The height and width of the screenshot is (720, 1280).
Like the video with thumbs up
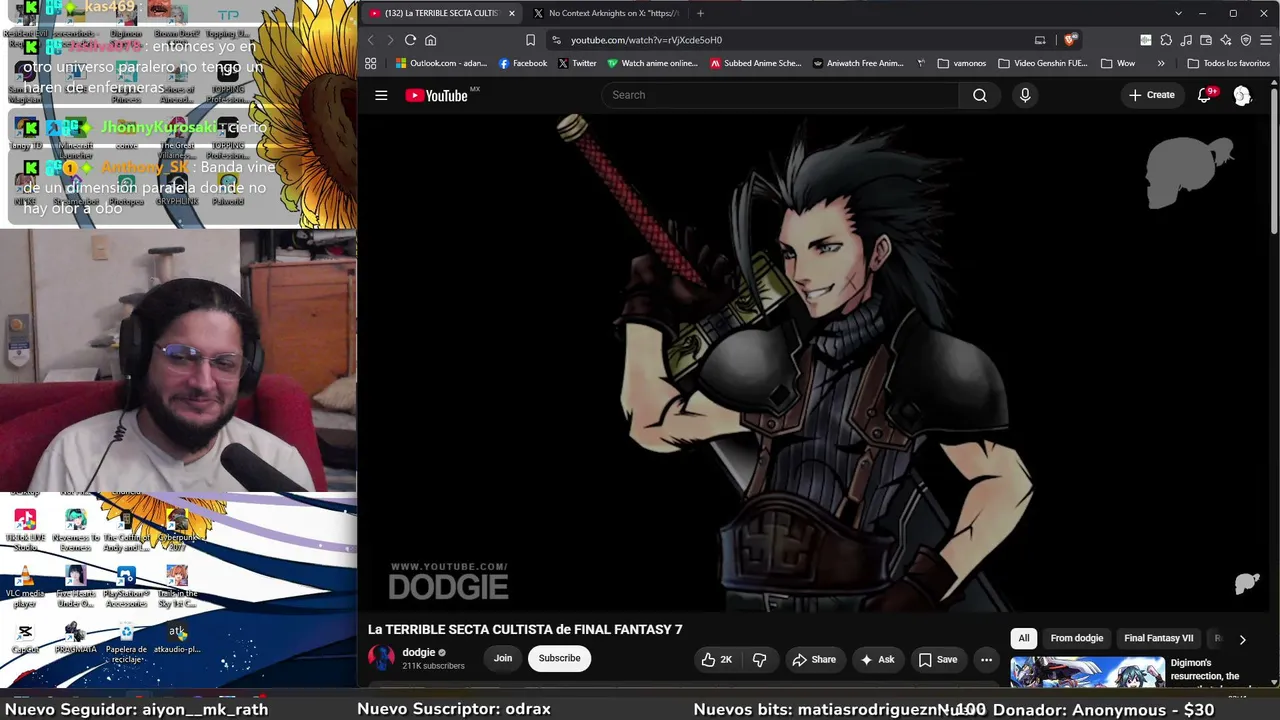716,659
